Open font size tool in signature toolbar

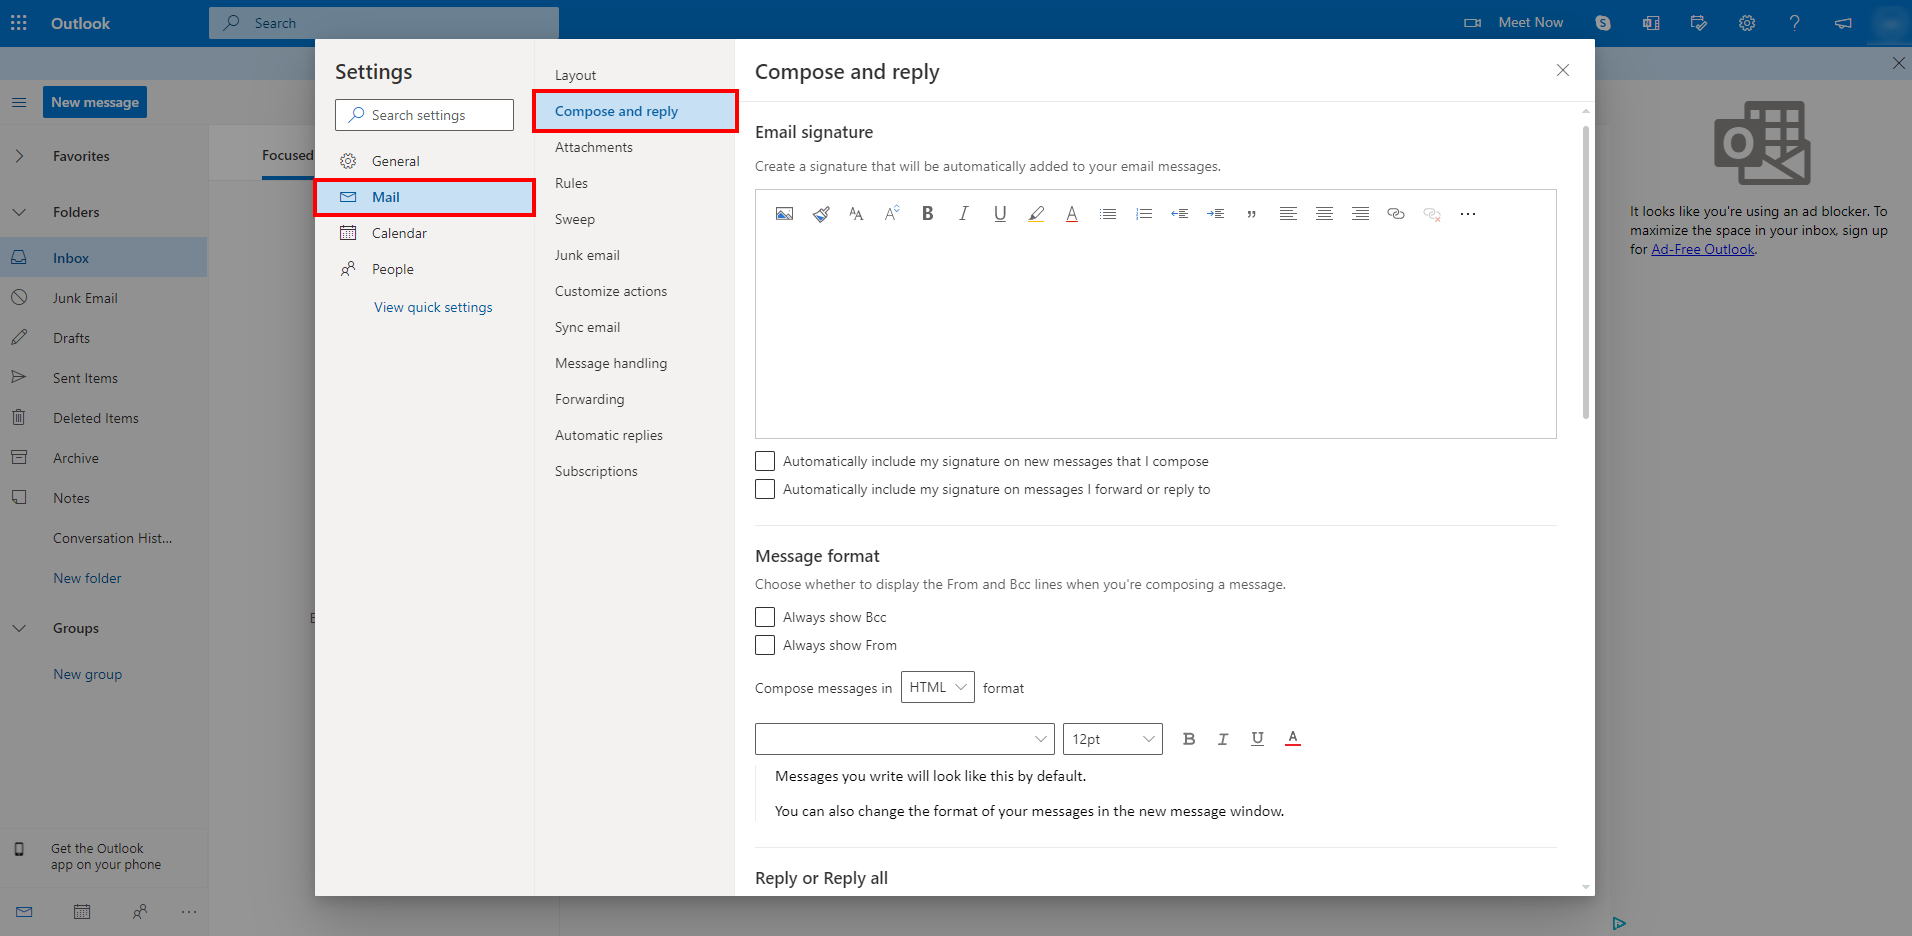[892, 214]
